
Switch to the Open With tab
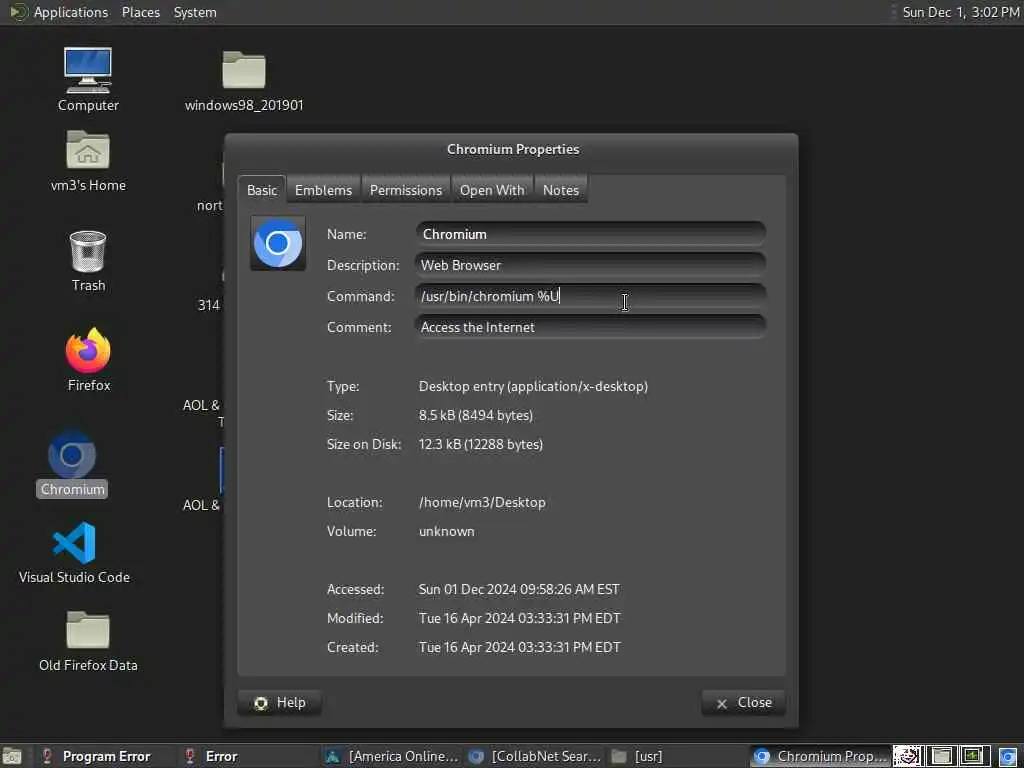492,190
